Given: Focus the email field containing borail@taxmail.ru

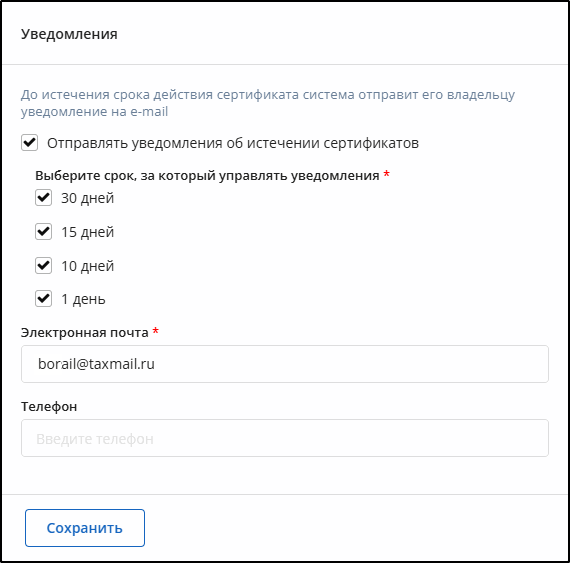Looking at the screenshot, I should pyautogui.click(x=285, y=364).
